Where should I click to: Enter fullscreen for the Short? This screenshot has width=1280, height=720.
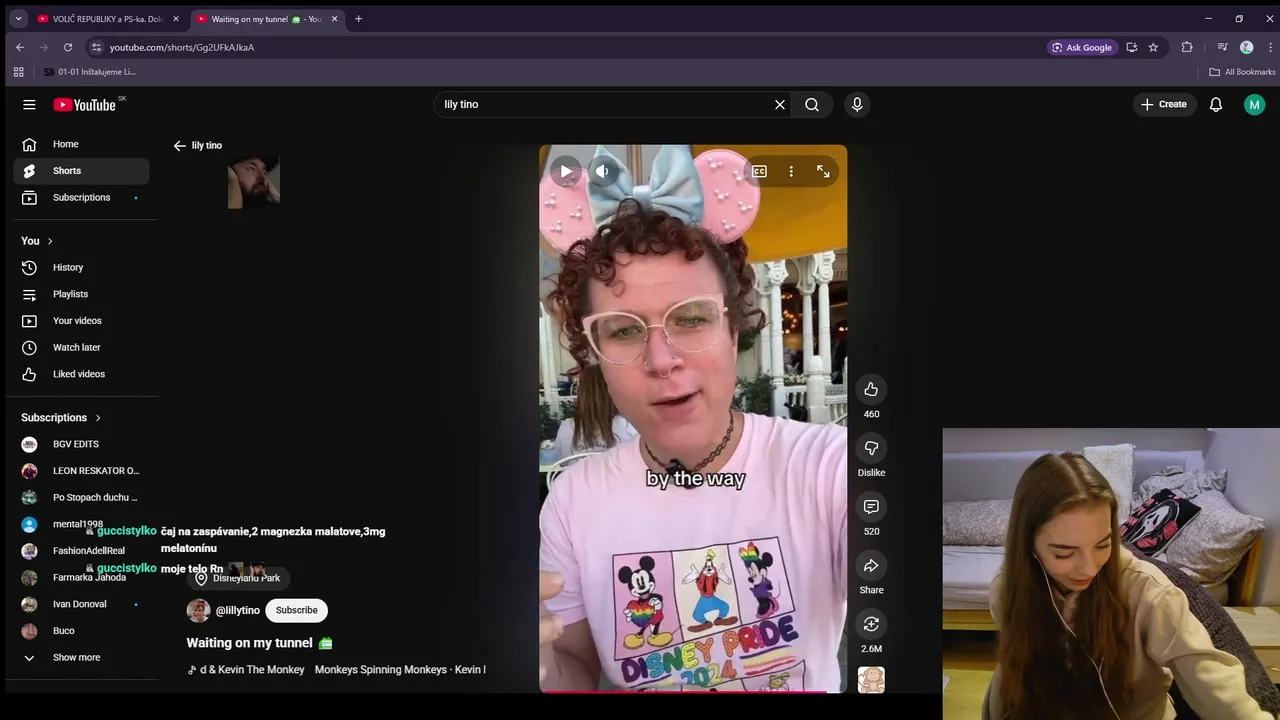pyautogui.click(x=823, y=171)
